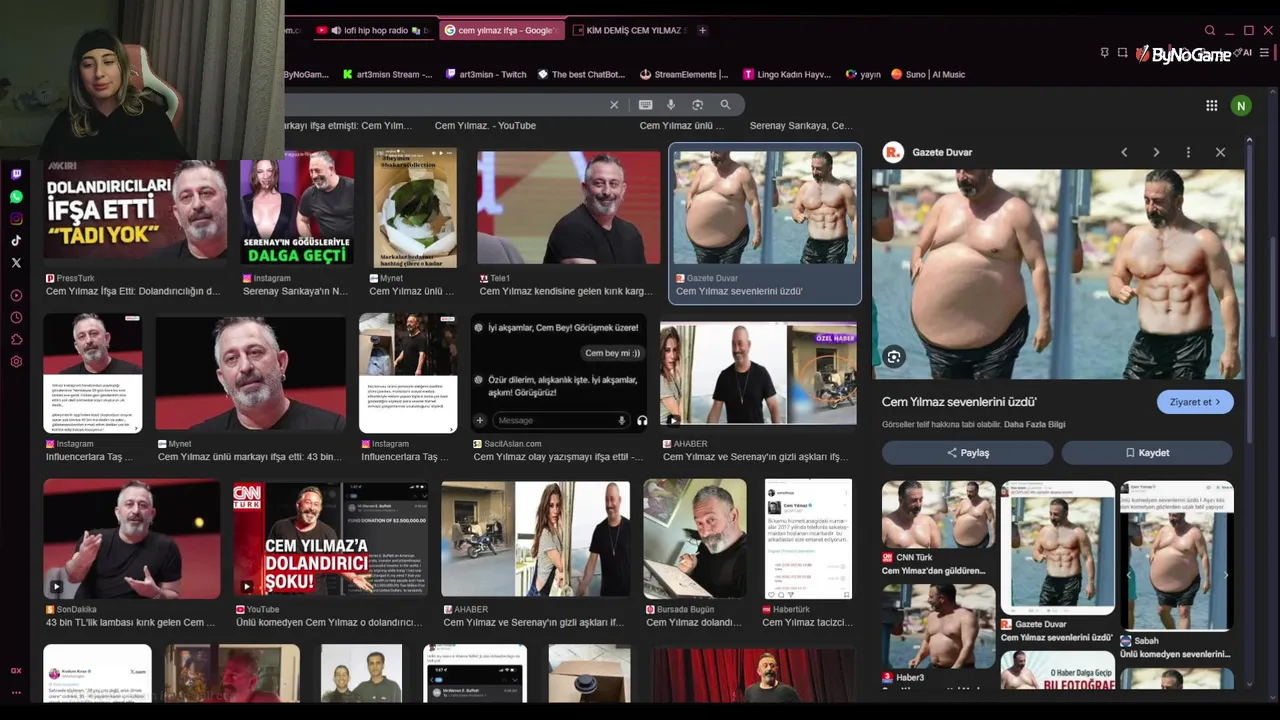Open sidebar Extensions puzzle icon
This screenshot has width=1280, height=720.
click(16, 339)
